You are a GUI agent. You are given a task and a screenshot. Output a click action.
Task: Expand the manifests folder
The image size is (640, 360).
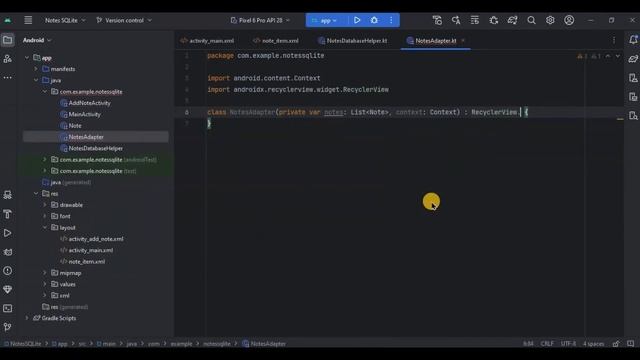(x=36, y=69)
